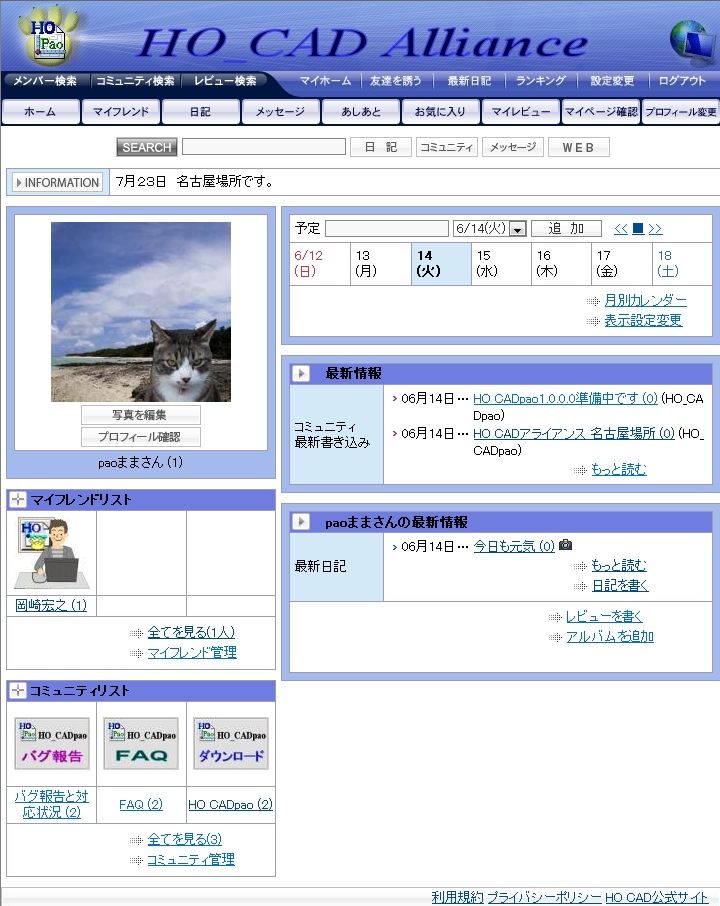Click the 最新情報 arrow icon
720x906 pixels.
pos(300,373)
